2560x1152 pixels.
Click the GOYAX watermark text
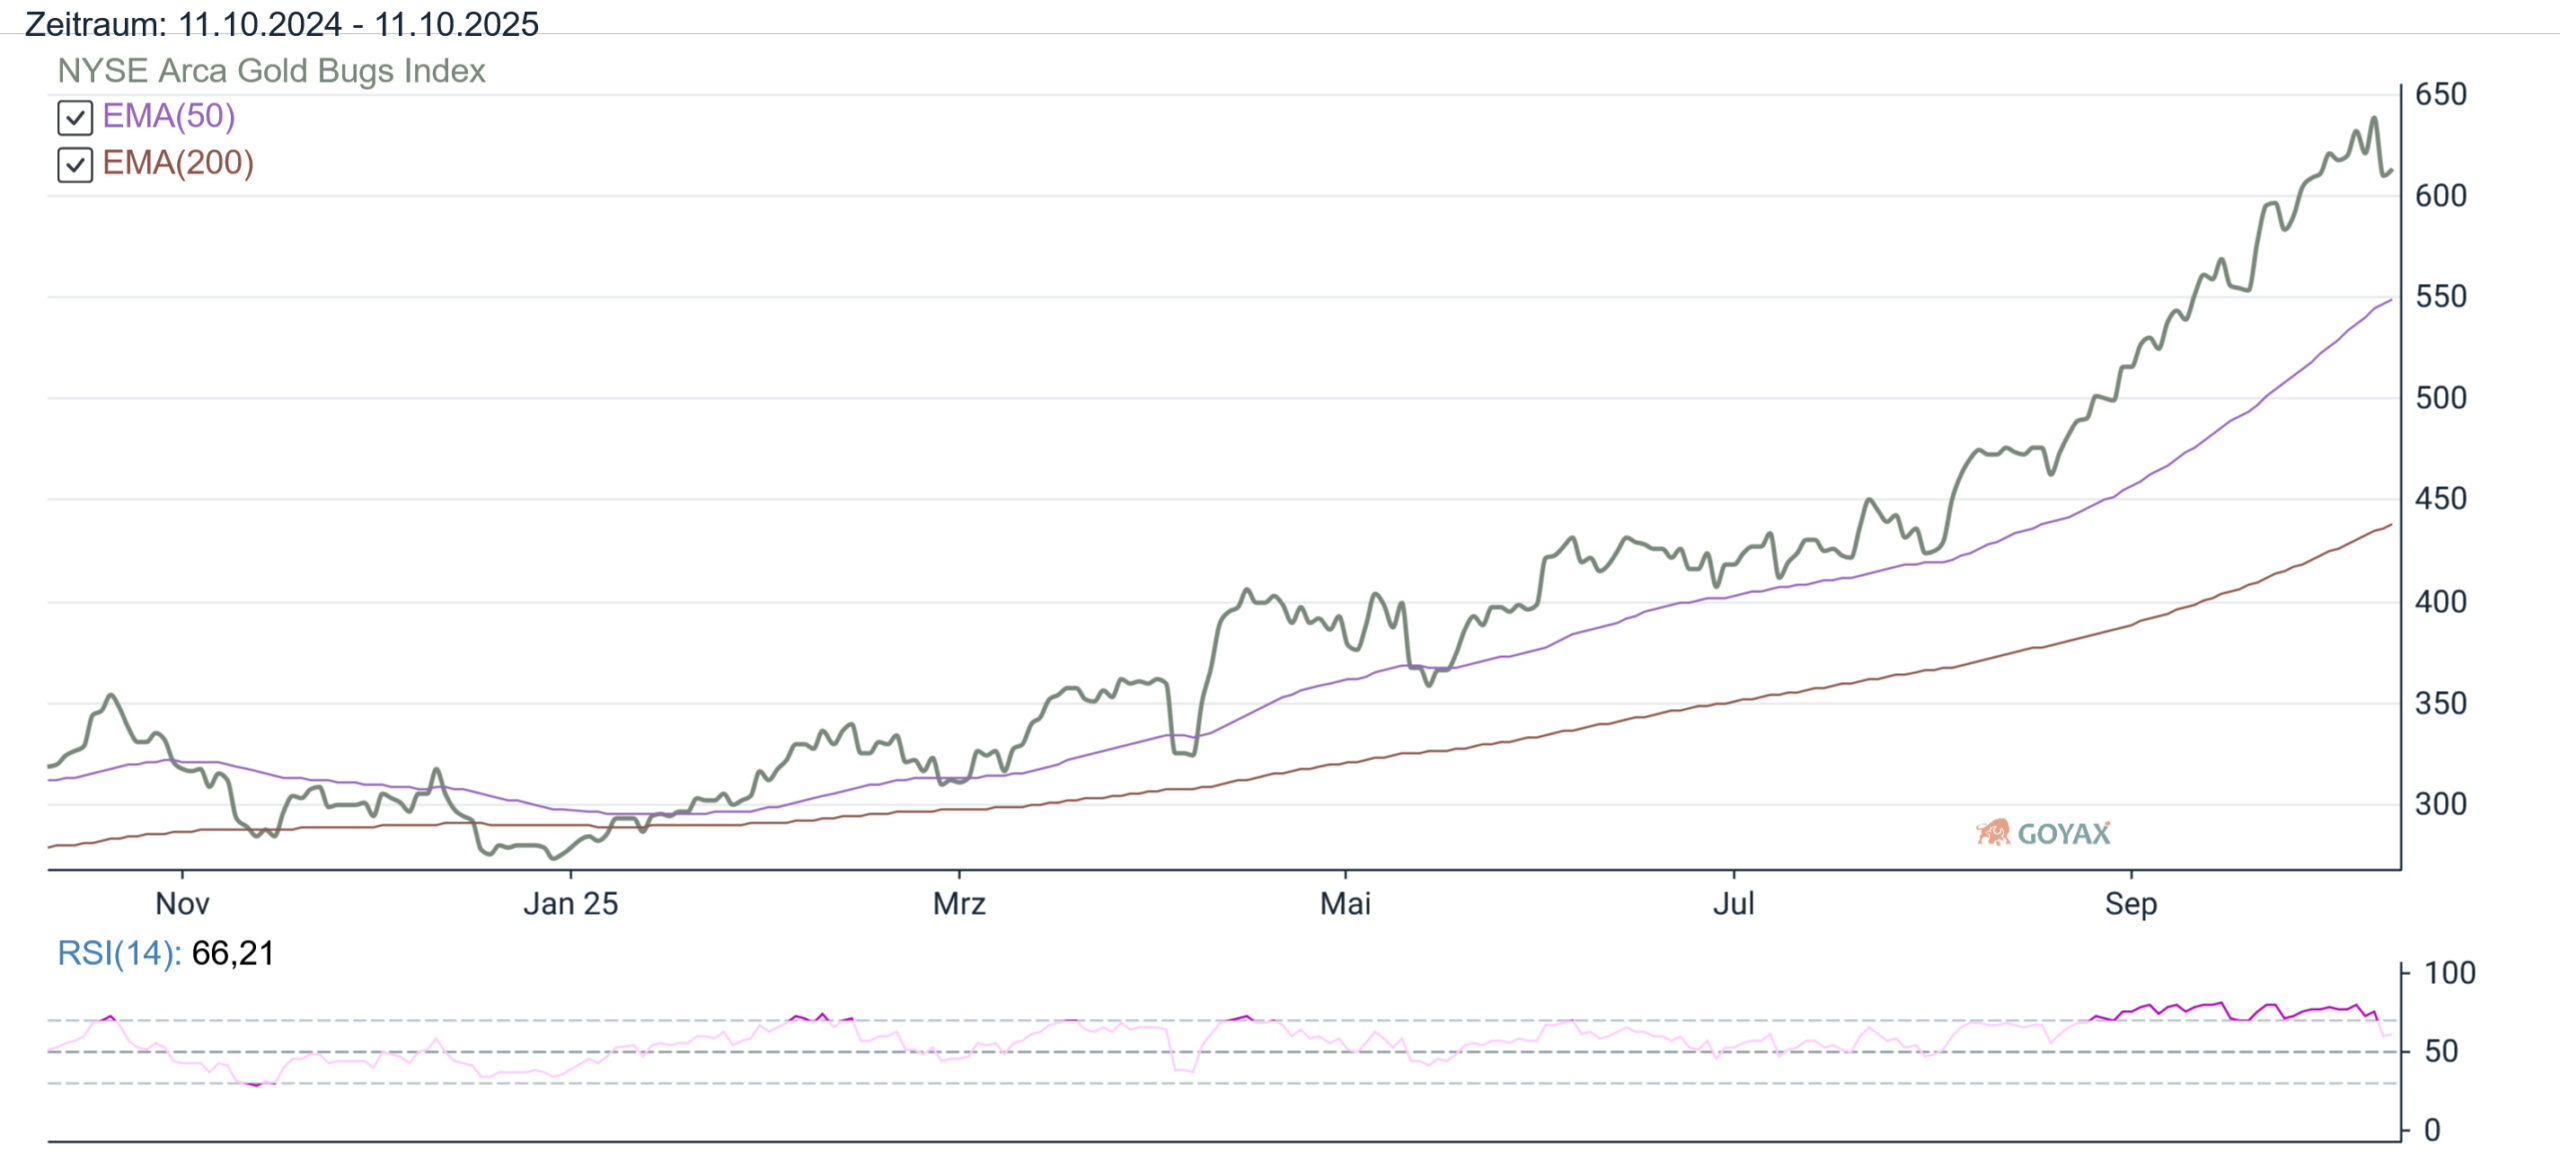pos(2063,834)
